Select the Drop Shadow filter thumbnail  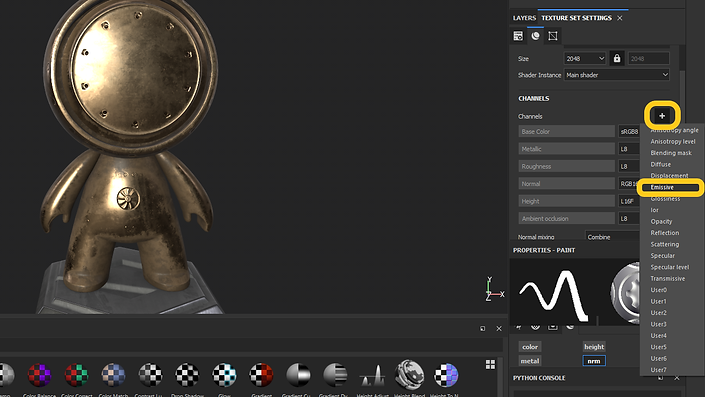187,375
